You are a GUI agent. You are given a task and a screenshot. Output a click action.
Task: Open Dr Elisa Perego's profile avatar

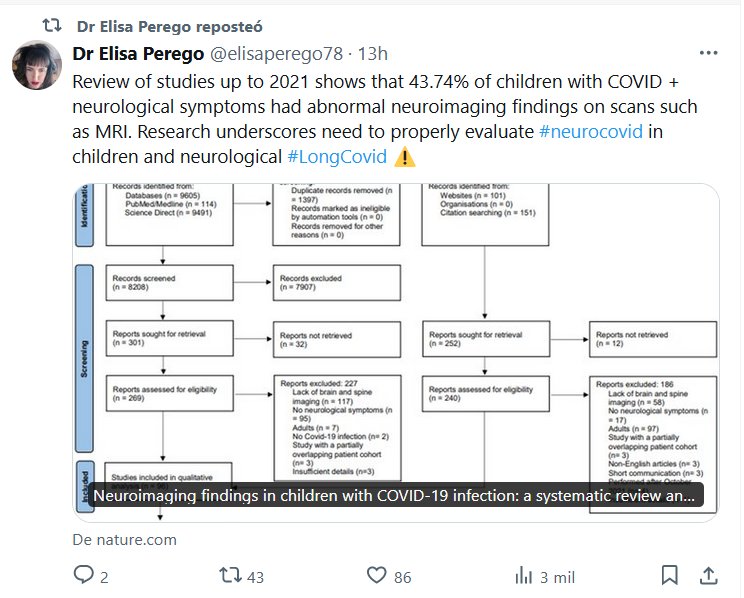pos(38,67)
